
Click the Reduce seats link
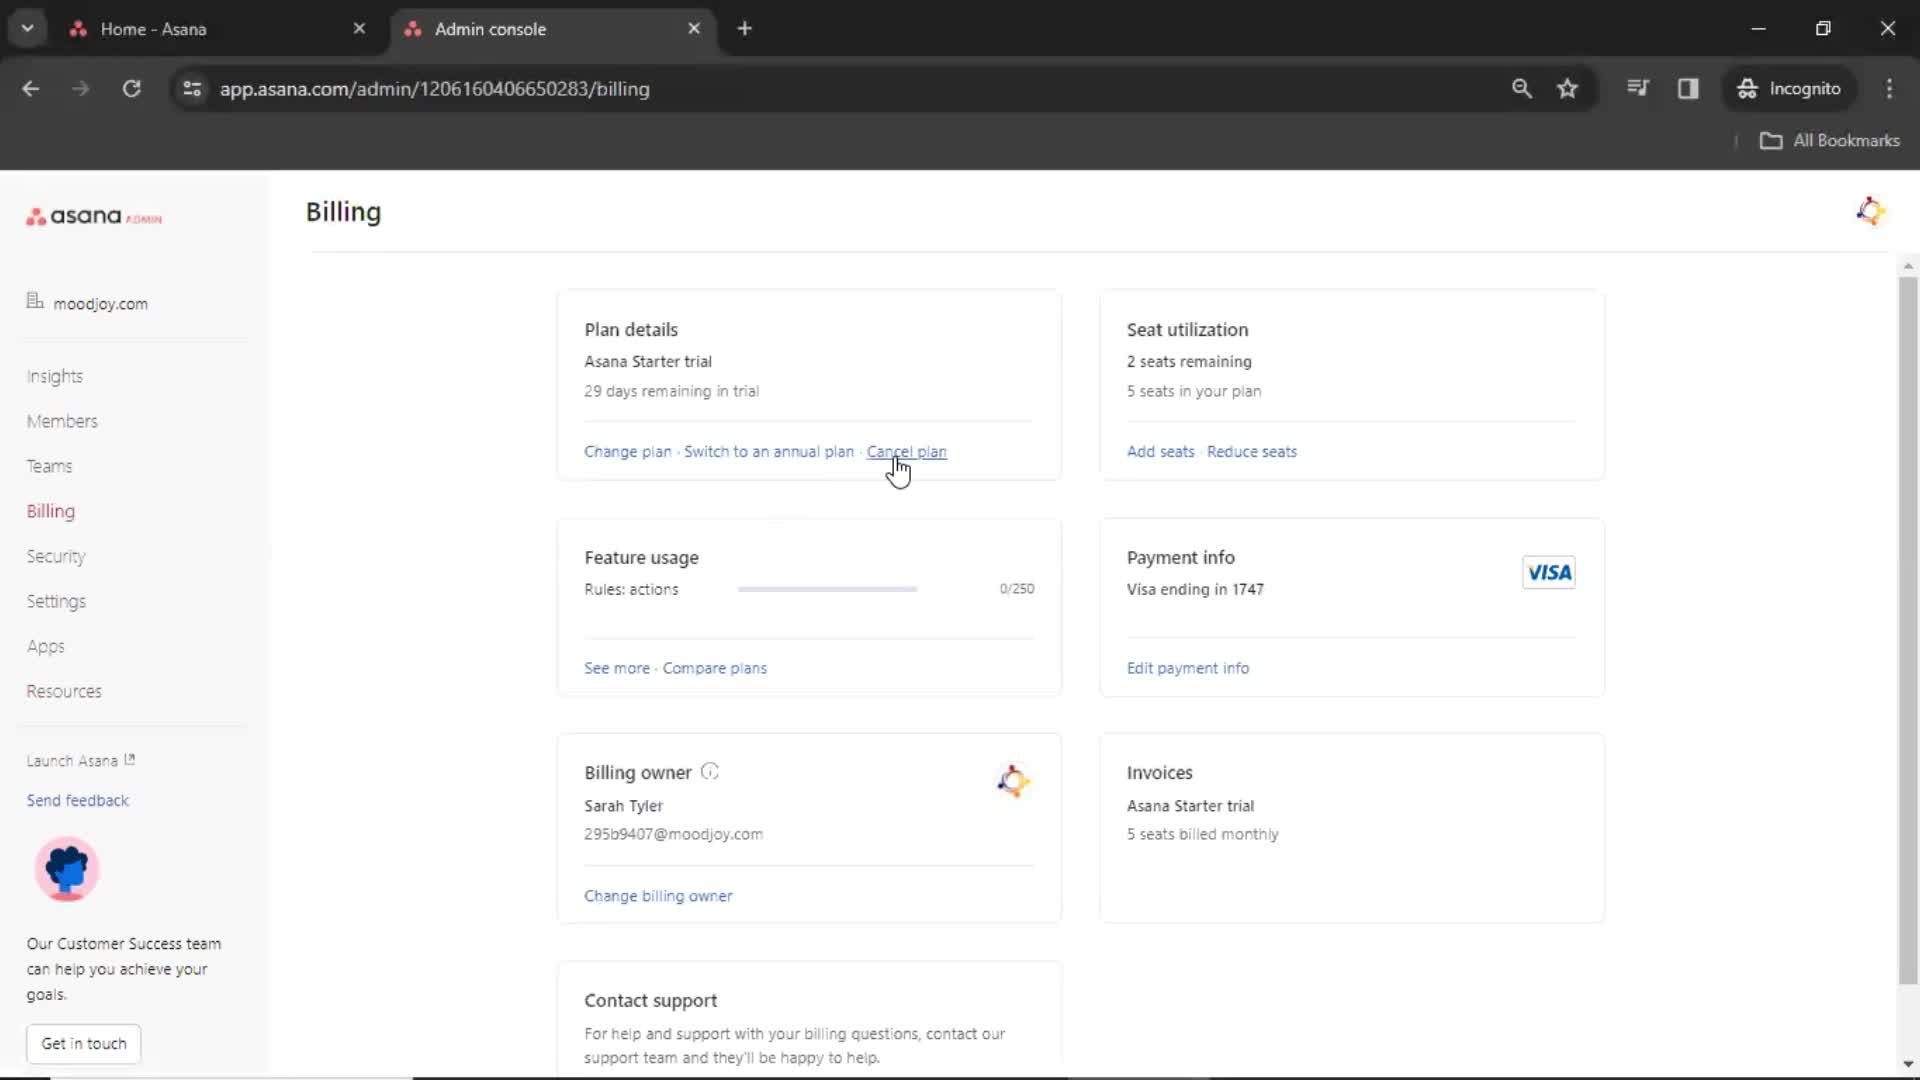pyautogui.click(x=1252, y=451)
